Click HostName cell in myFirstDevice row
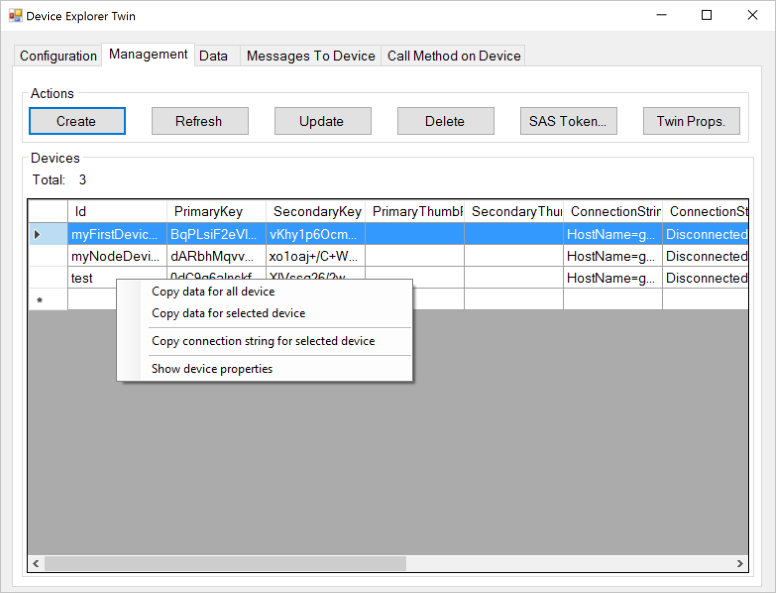This screenshot has height=593, width=776. pyautogui.click(x=613, y=234)
